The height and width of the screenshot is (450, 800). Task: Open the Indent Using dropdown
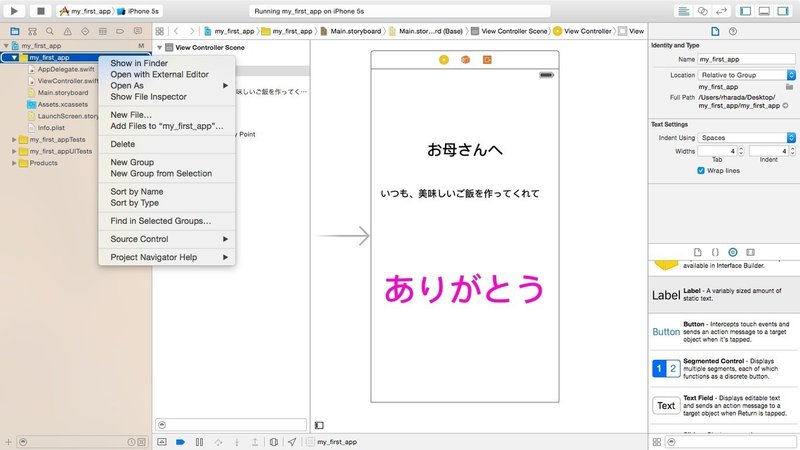click(746, 138)
